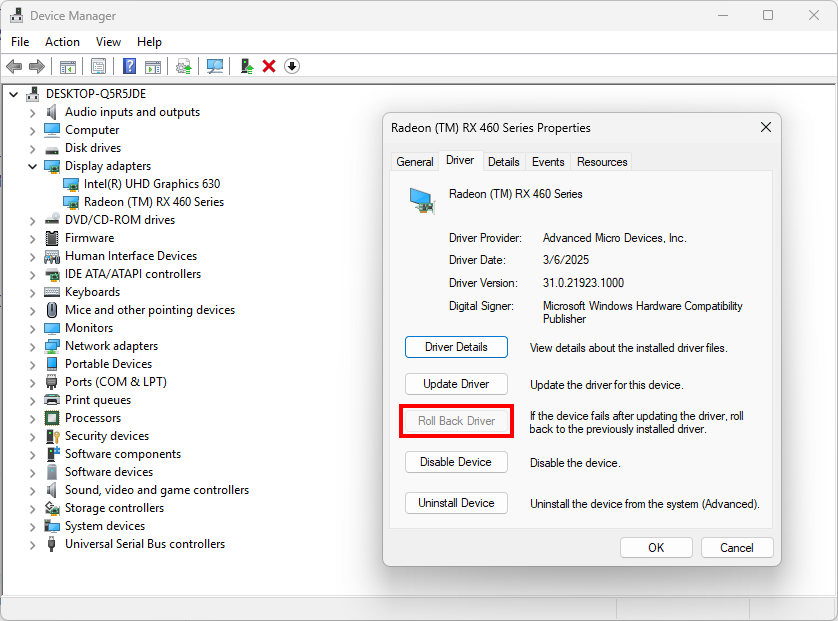Select Intel(R) UHD Graphics 630 device
This screenshot has width=838, height=621.
tap(151, 184)
